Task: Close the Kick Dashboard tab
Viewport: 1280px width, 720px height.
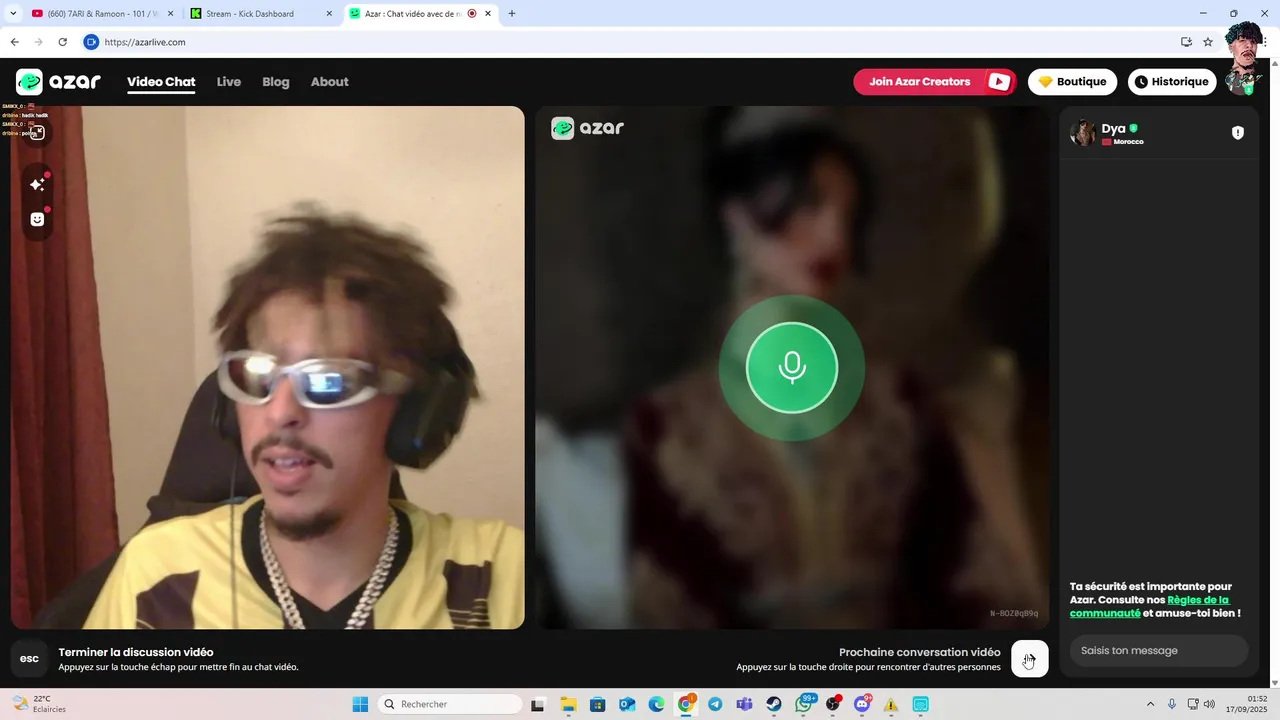Action: tap(330, 14)
